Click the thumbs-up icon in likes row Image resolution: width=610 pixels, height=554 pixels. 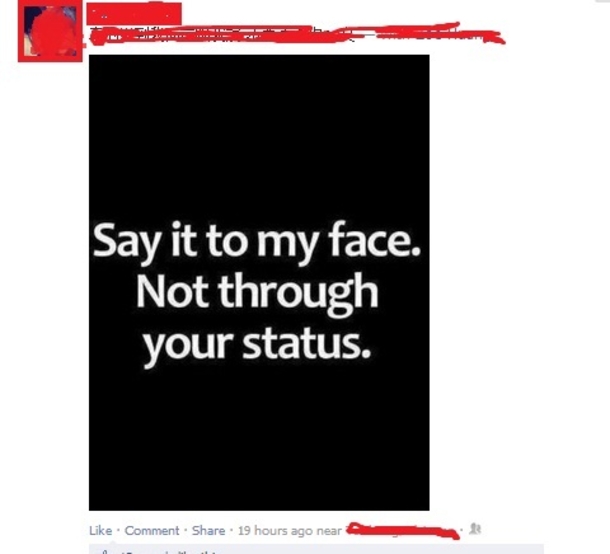click(103, 552)
